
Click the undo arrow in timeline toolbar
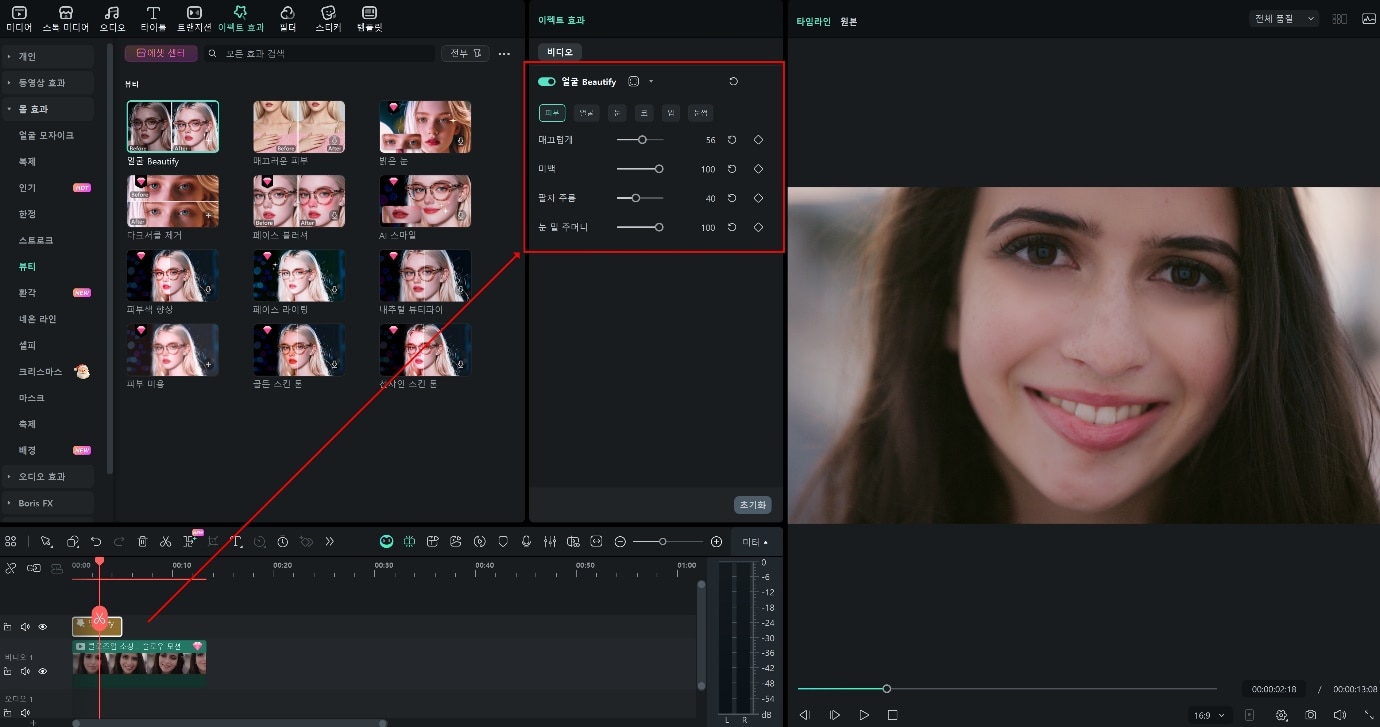96,541
